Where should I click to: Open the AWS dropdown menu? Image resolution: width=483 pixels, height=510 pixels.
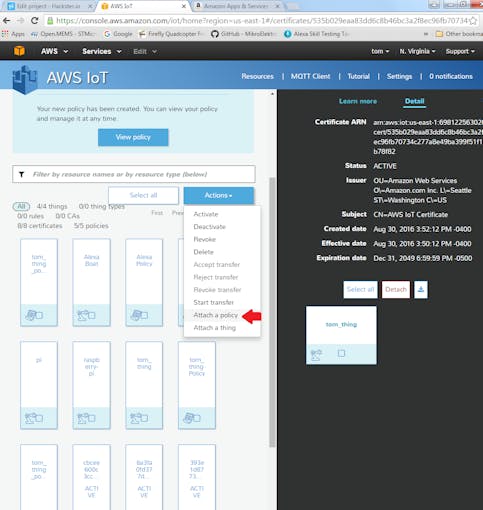coord(54,51)
